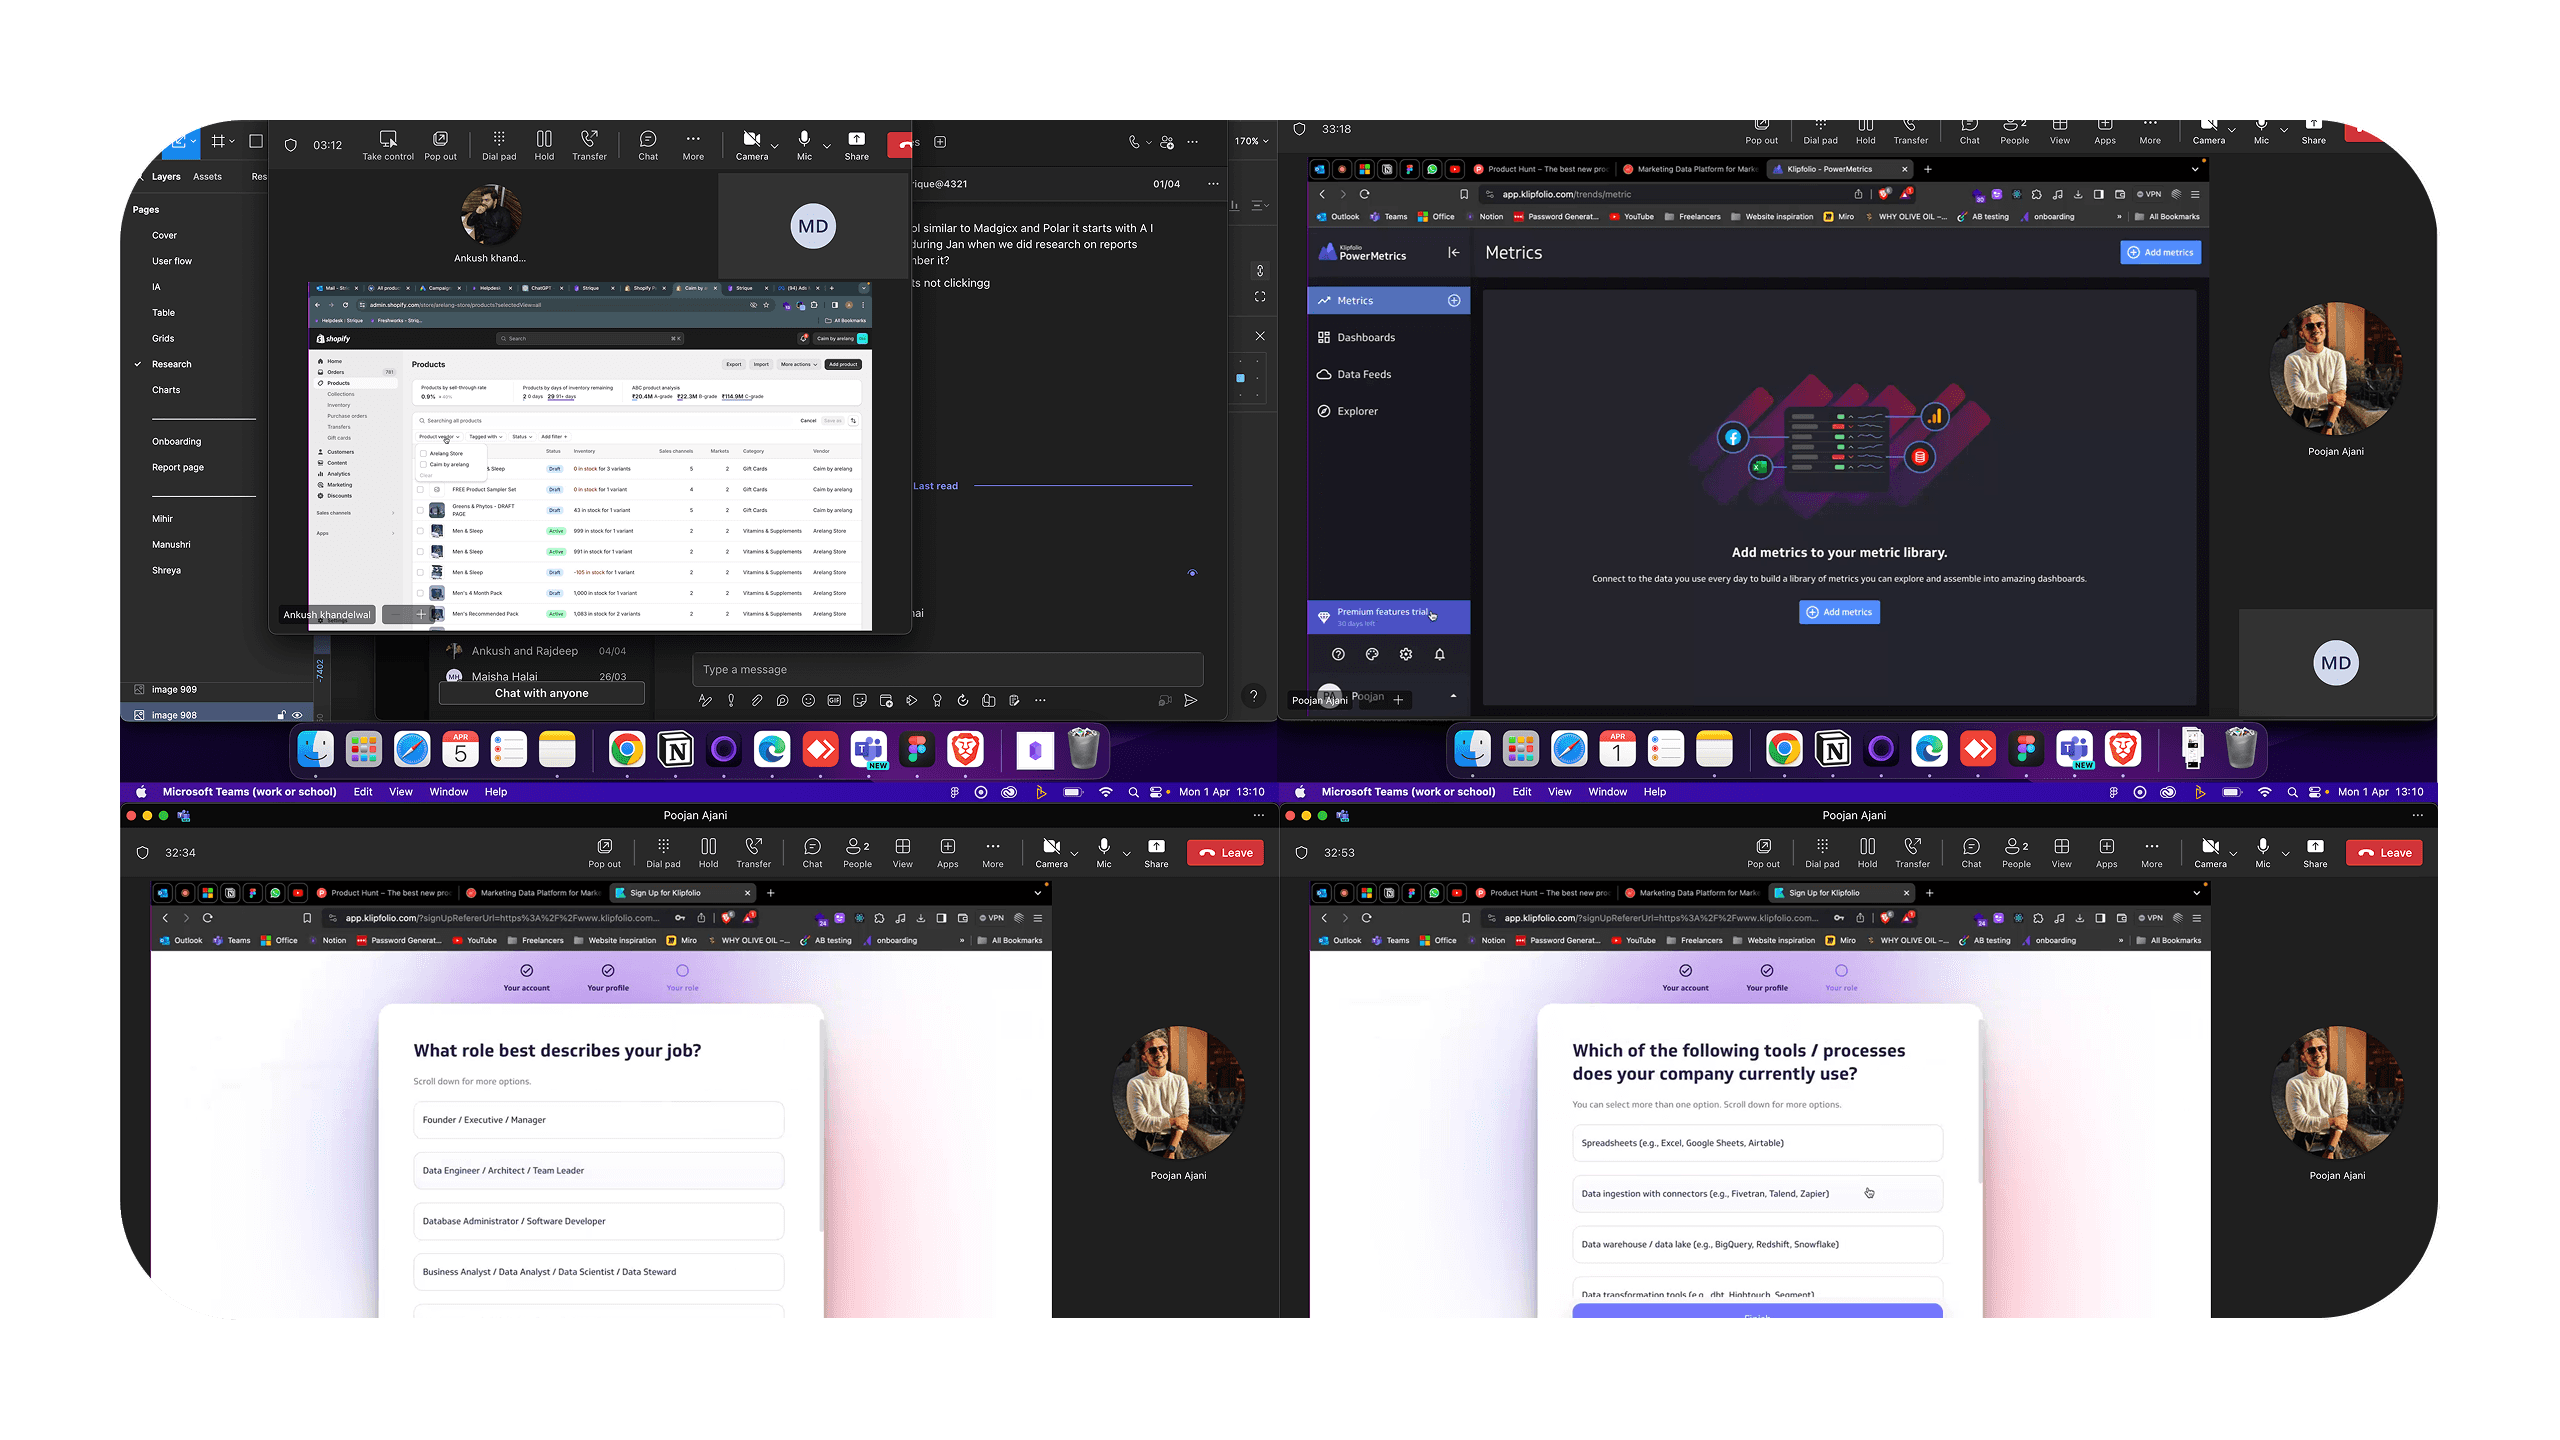Image resolution: width=2560 pixels, height=1440 pixels.
Task: Click the Type a message field
Action: coord(946,669)
